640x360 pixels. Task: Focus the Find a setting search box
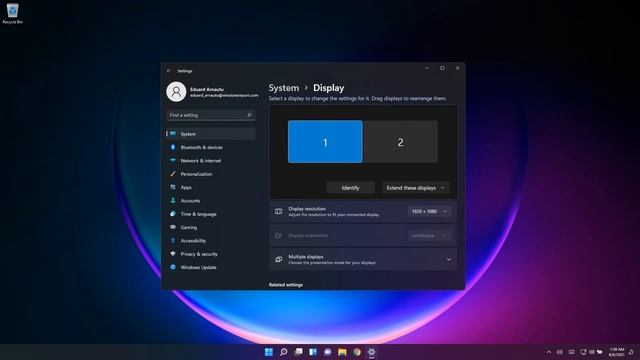pos(211,115)
